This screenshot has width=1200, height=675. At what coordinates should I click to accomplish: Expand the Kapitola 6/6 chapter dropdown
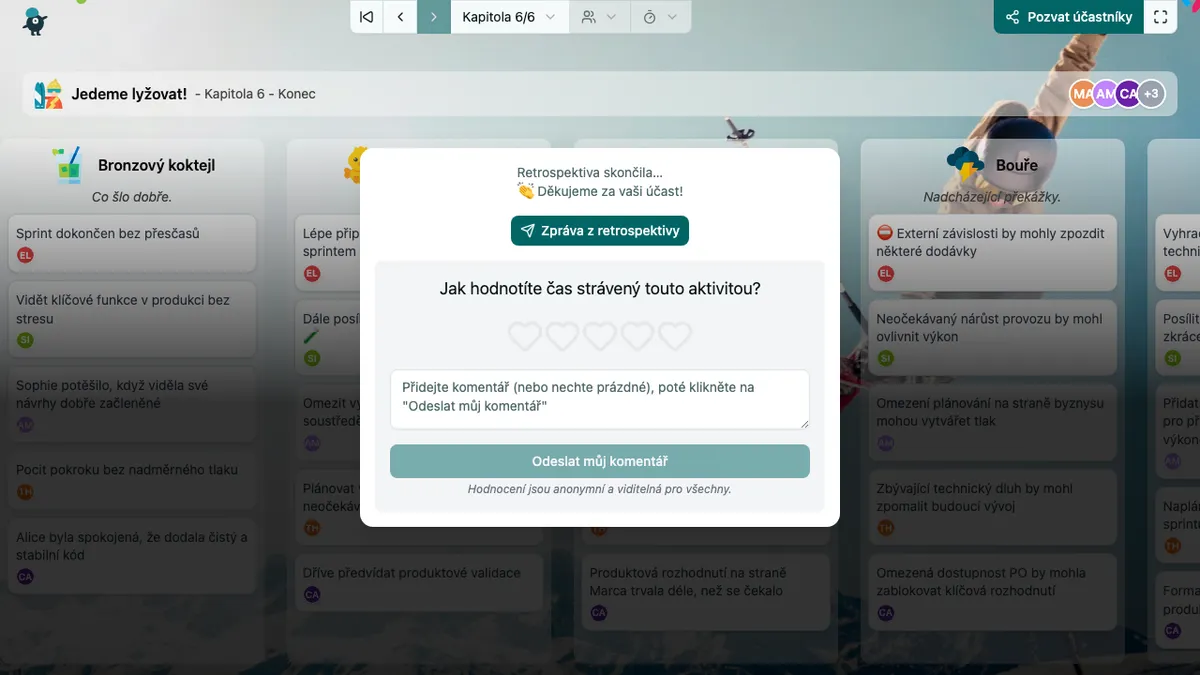coord(510,17)
